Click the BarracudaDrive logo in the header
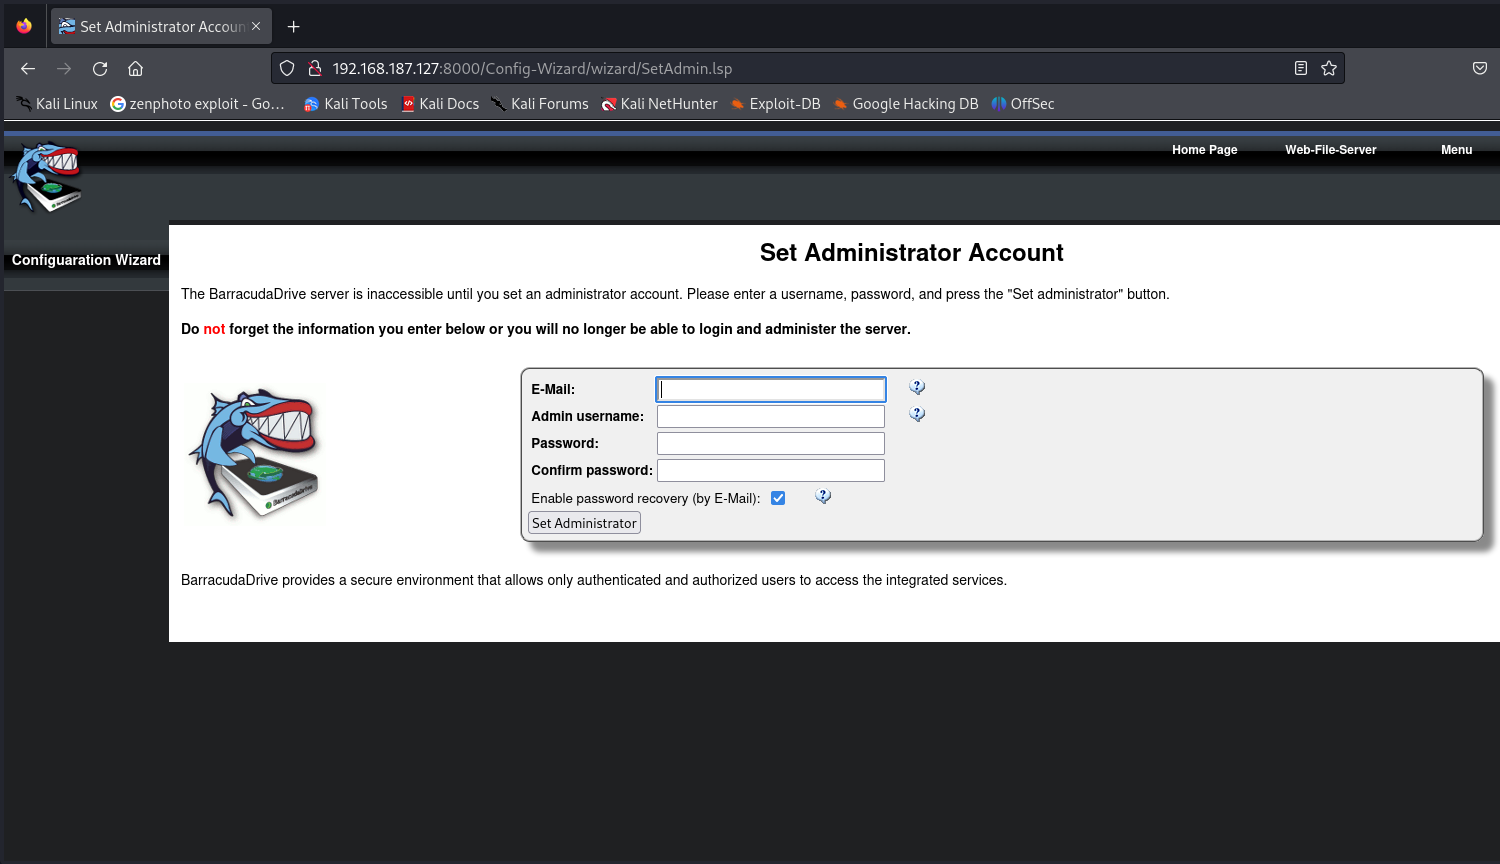The width and height of the screenshot is (1500, 864). click(46, 177)
